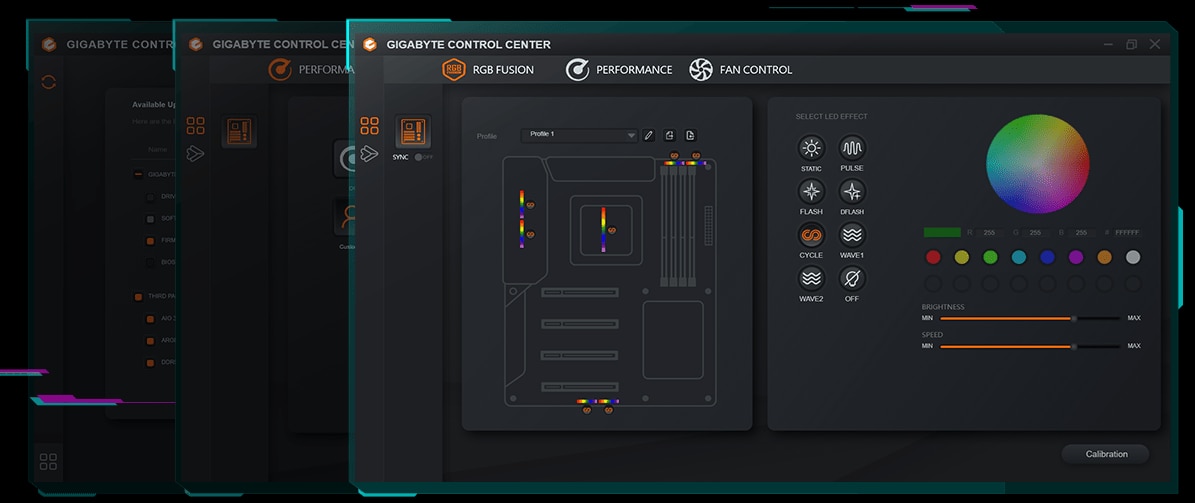Select the Static LED effect
This screenshot has height=503, width=1195.
click(810, 149)
